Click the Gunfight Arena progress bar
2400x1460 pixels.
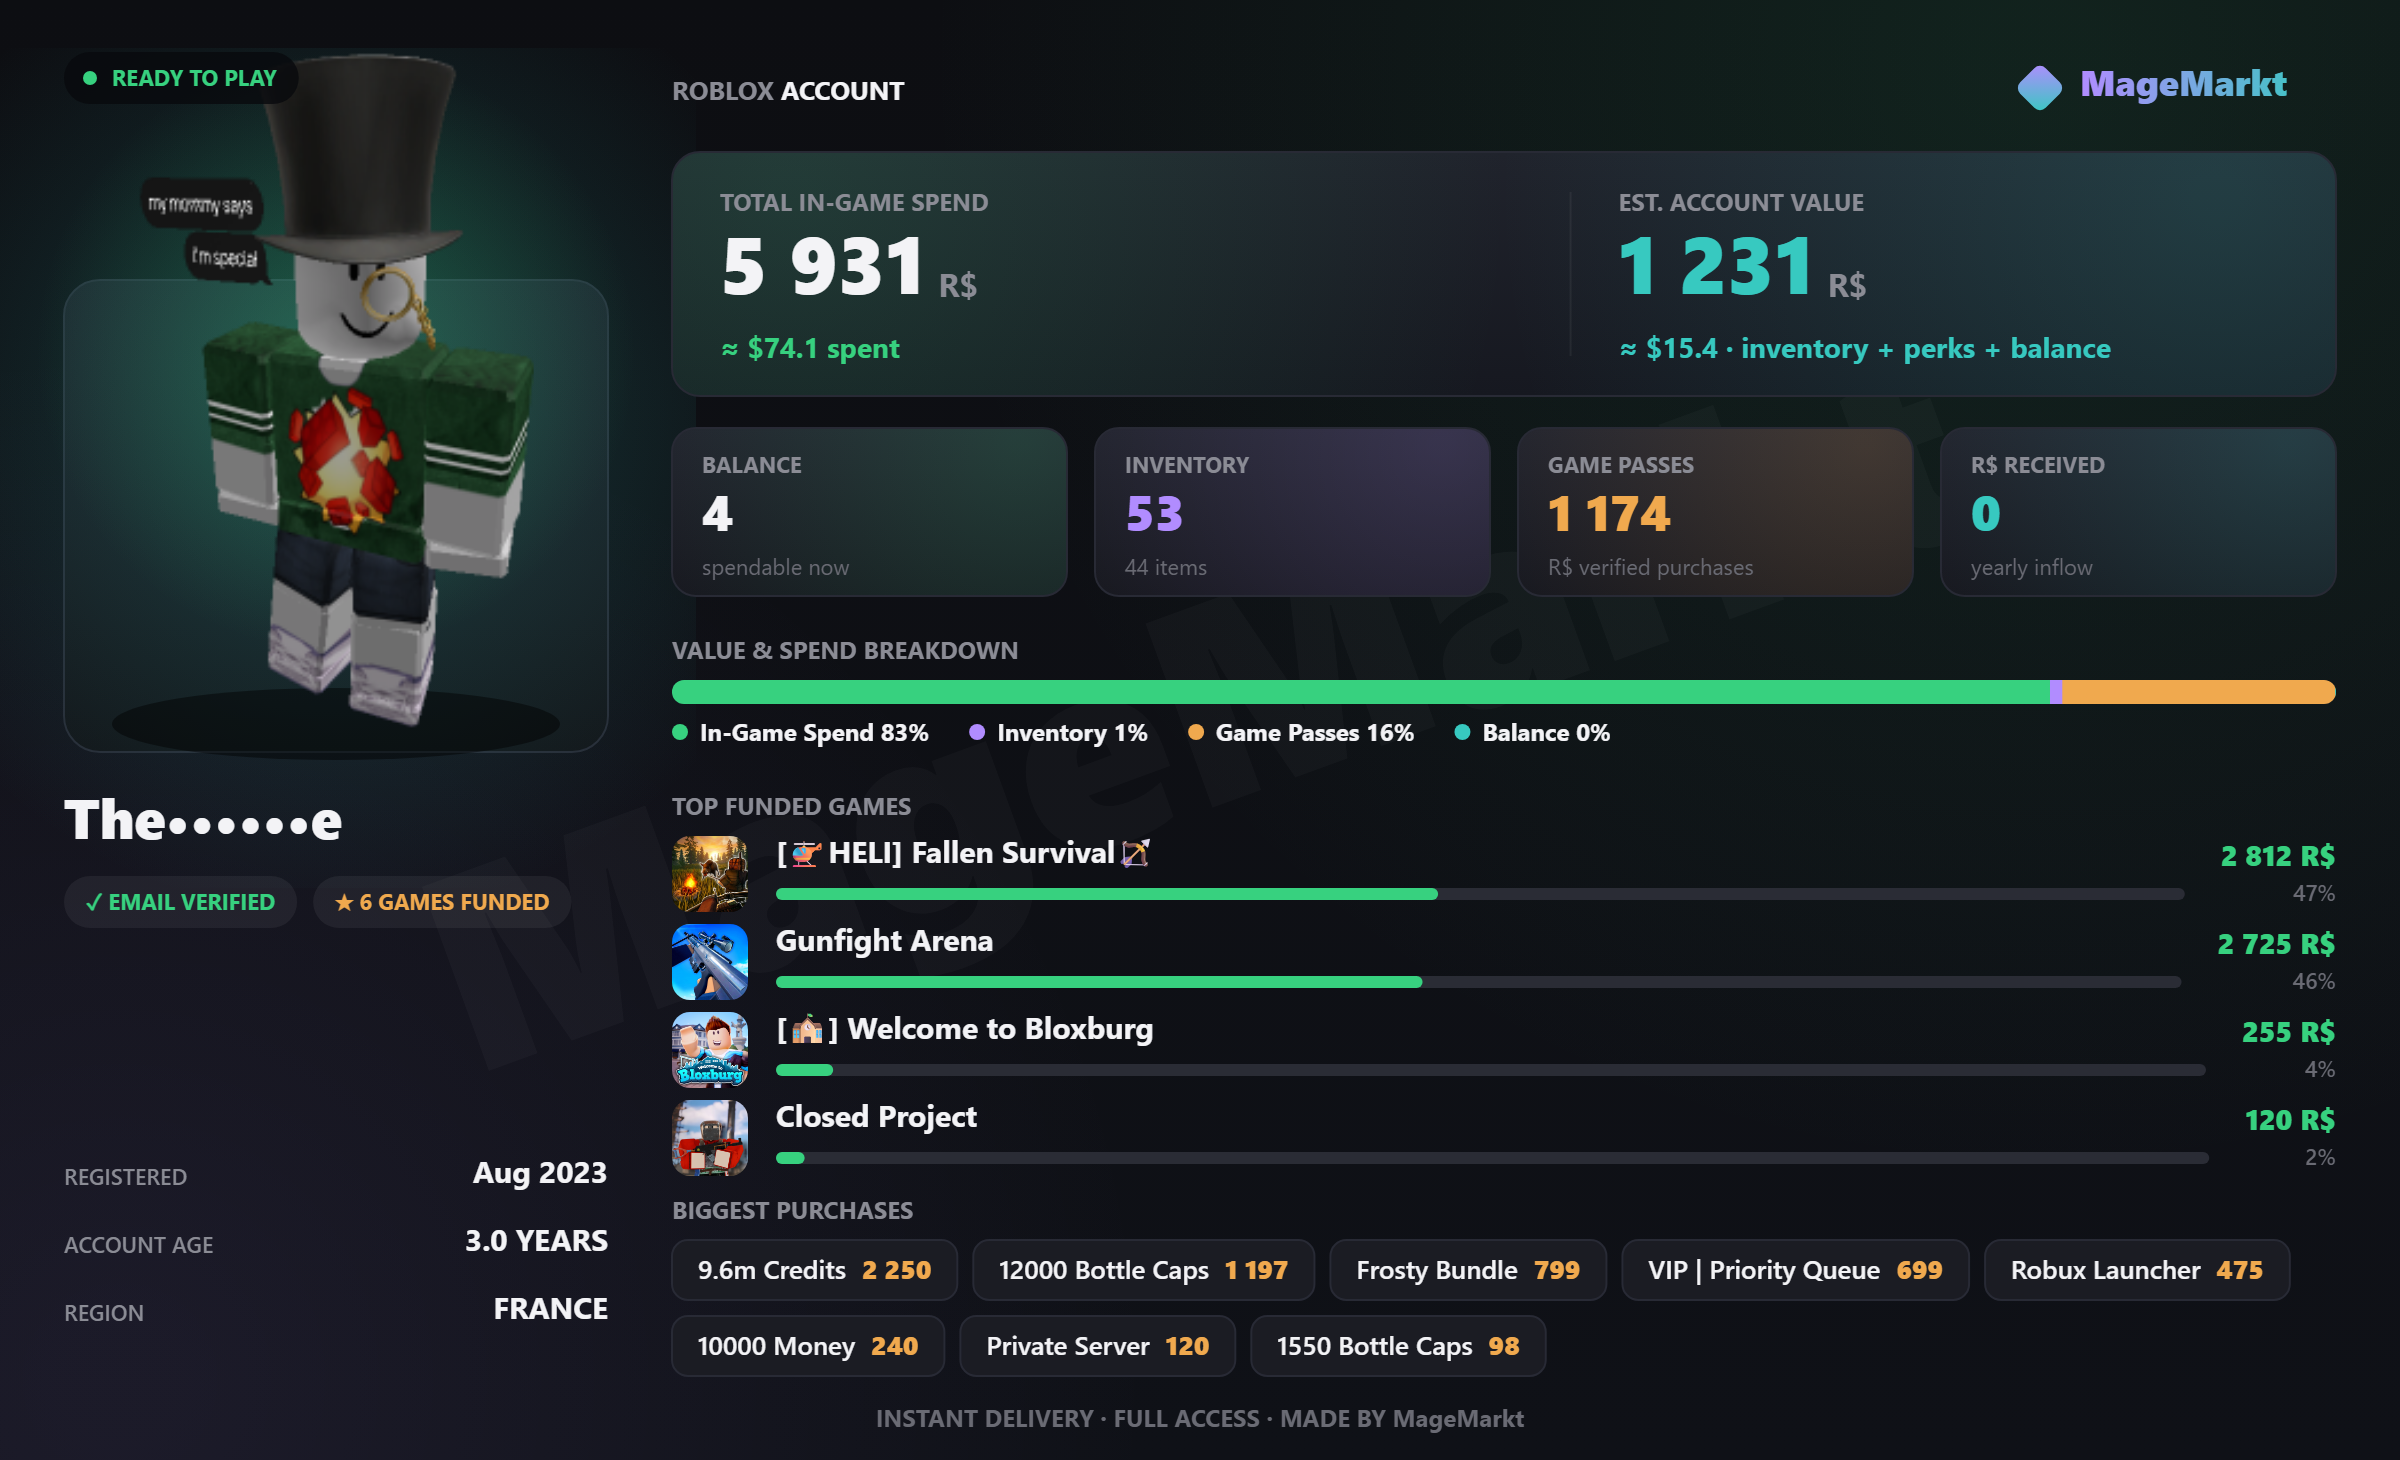(x=1478, y=982)
